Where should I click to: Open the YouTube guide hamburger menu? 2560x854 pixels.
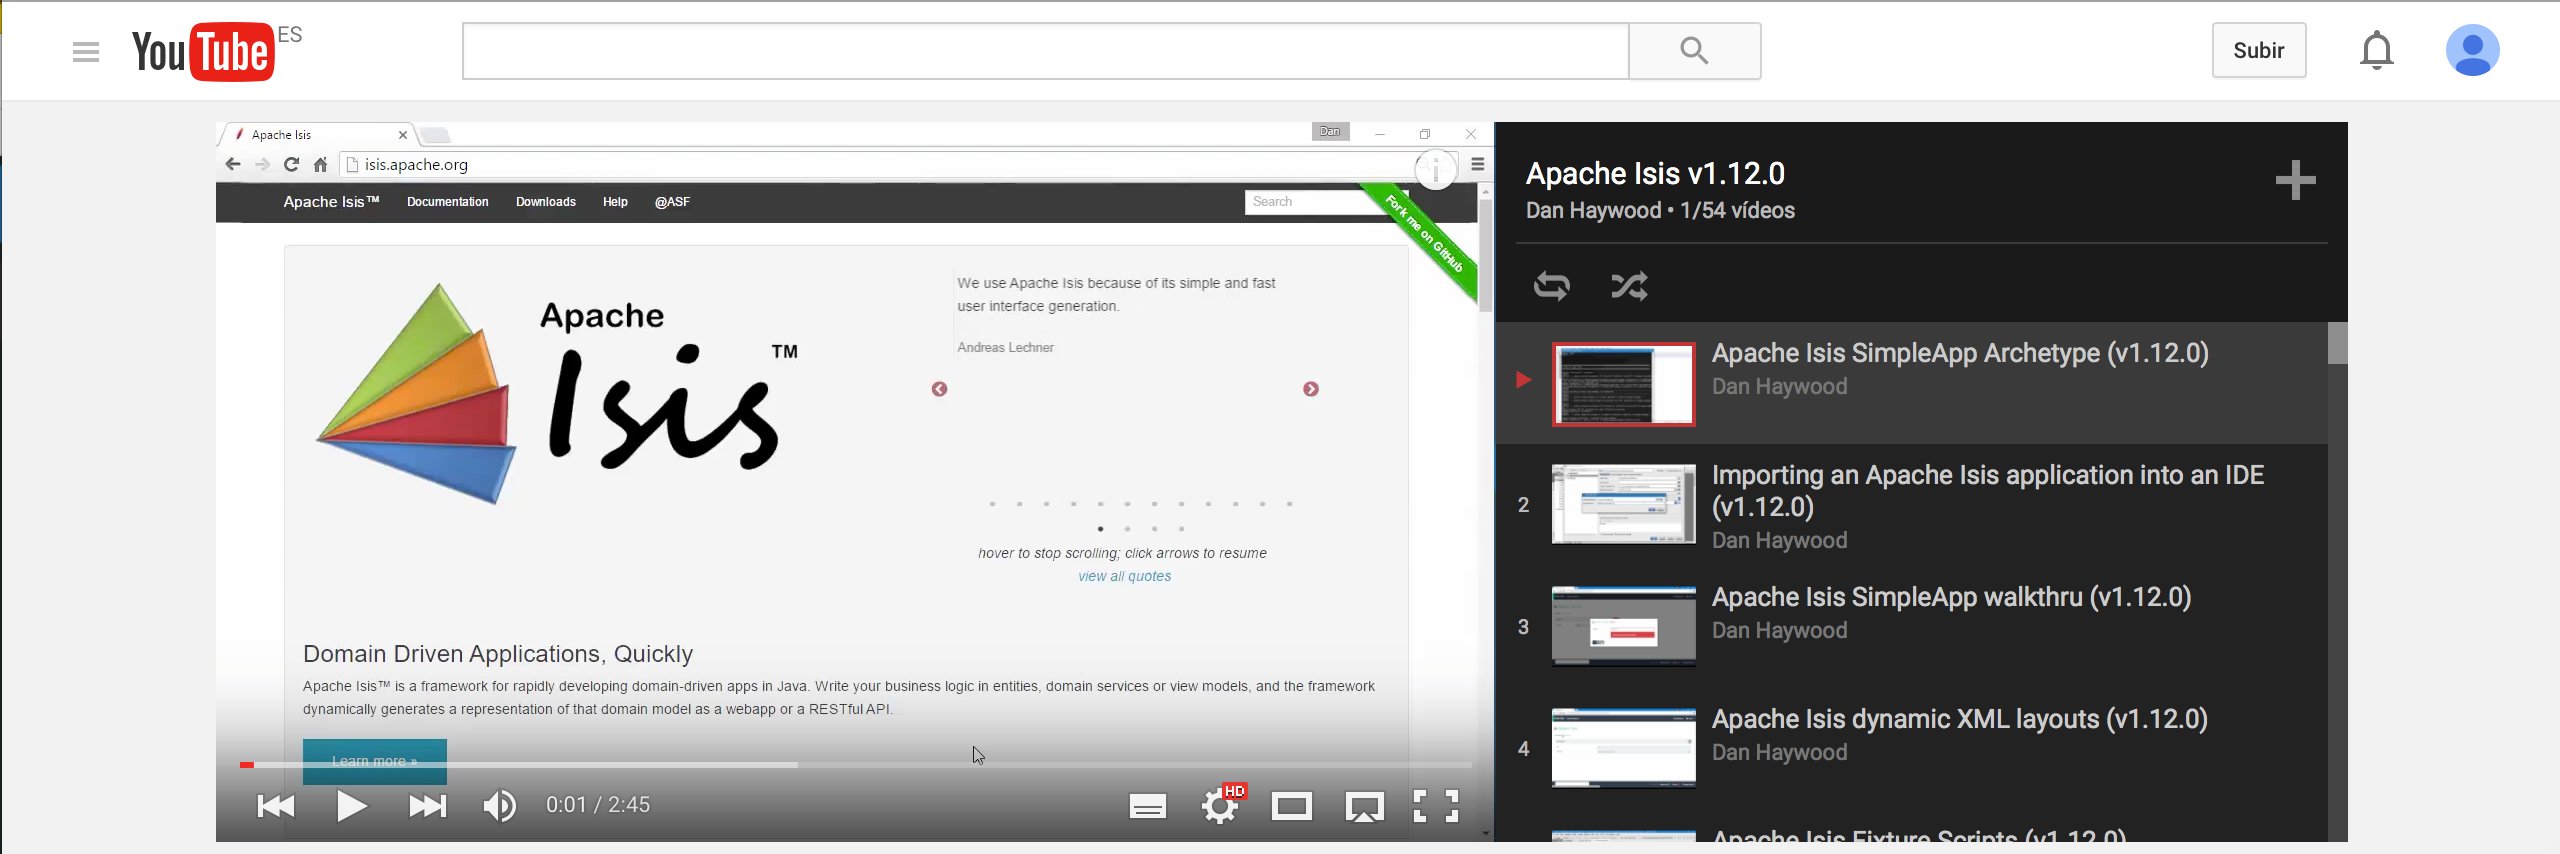86,51
